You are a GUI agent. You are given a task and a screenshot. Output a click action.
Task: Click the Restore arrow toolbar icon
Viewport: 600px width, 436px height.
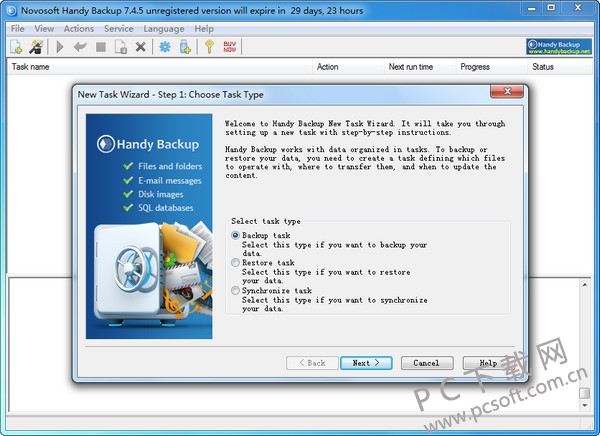[x=80, y=47]
